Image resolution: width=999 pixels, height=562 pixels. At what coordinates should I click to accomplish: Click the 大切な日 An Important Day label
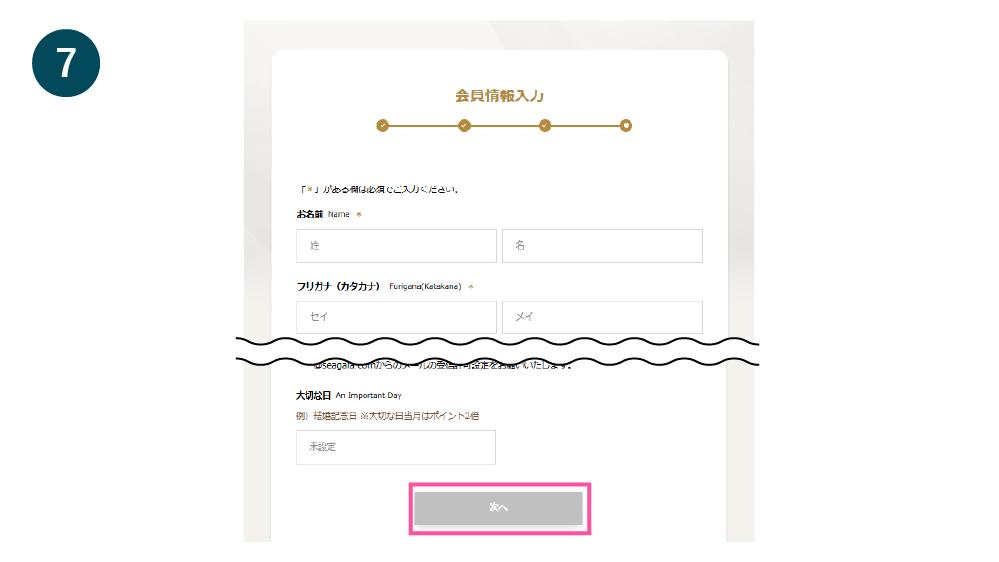348,395
